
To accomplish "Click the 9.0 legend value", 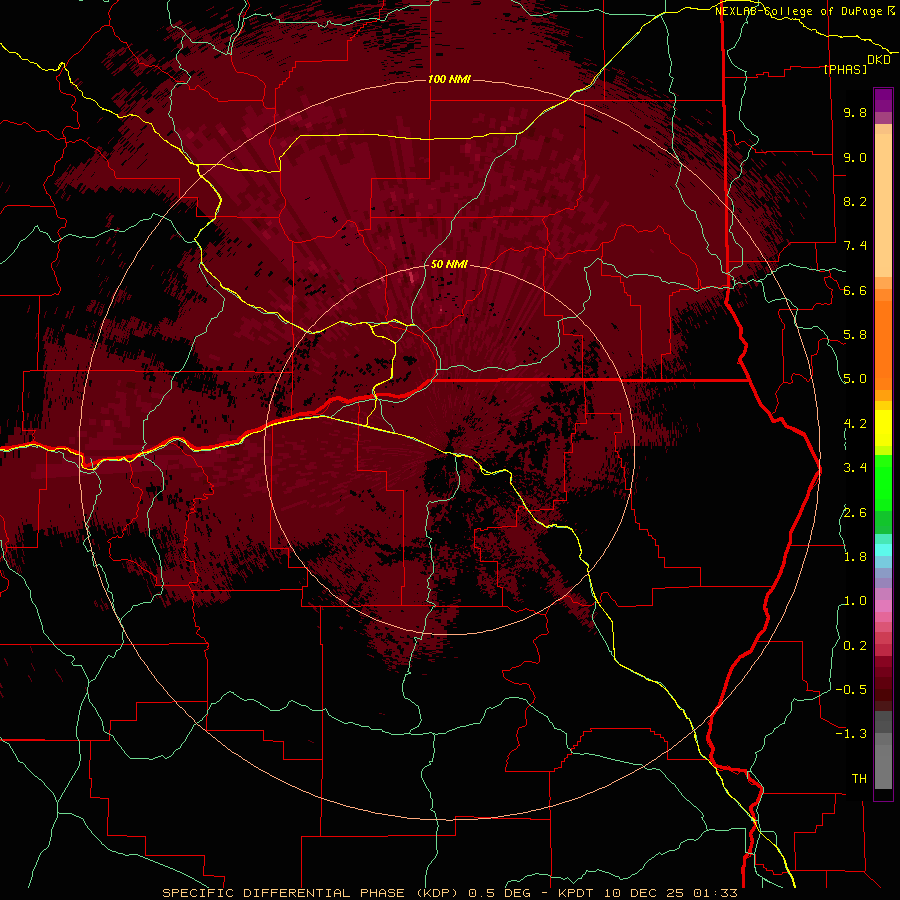I will click(855, 157).
